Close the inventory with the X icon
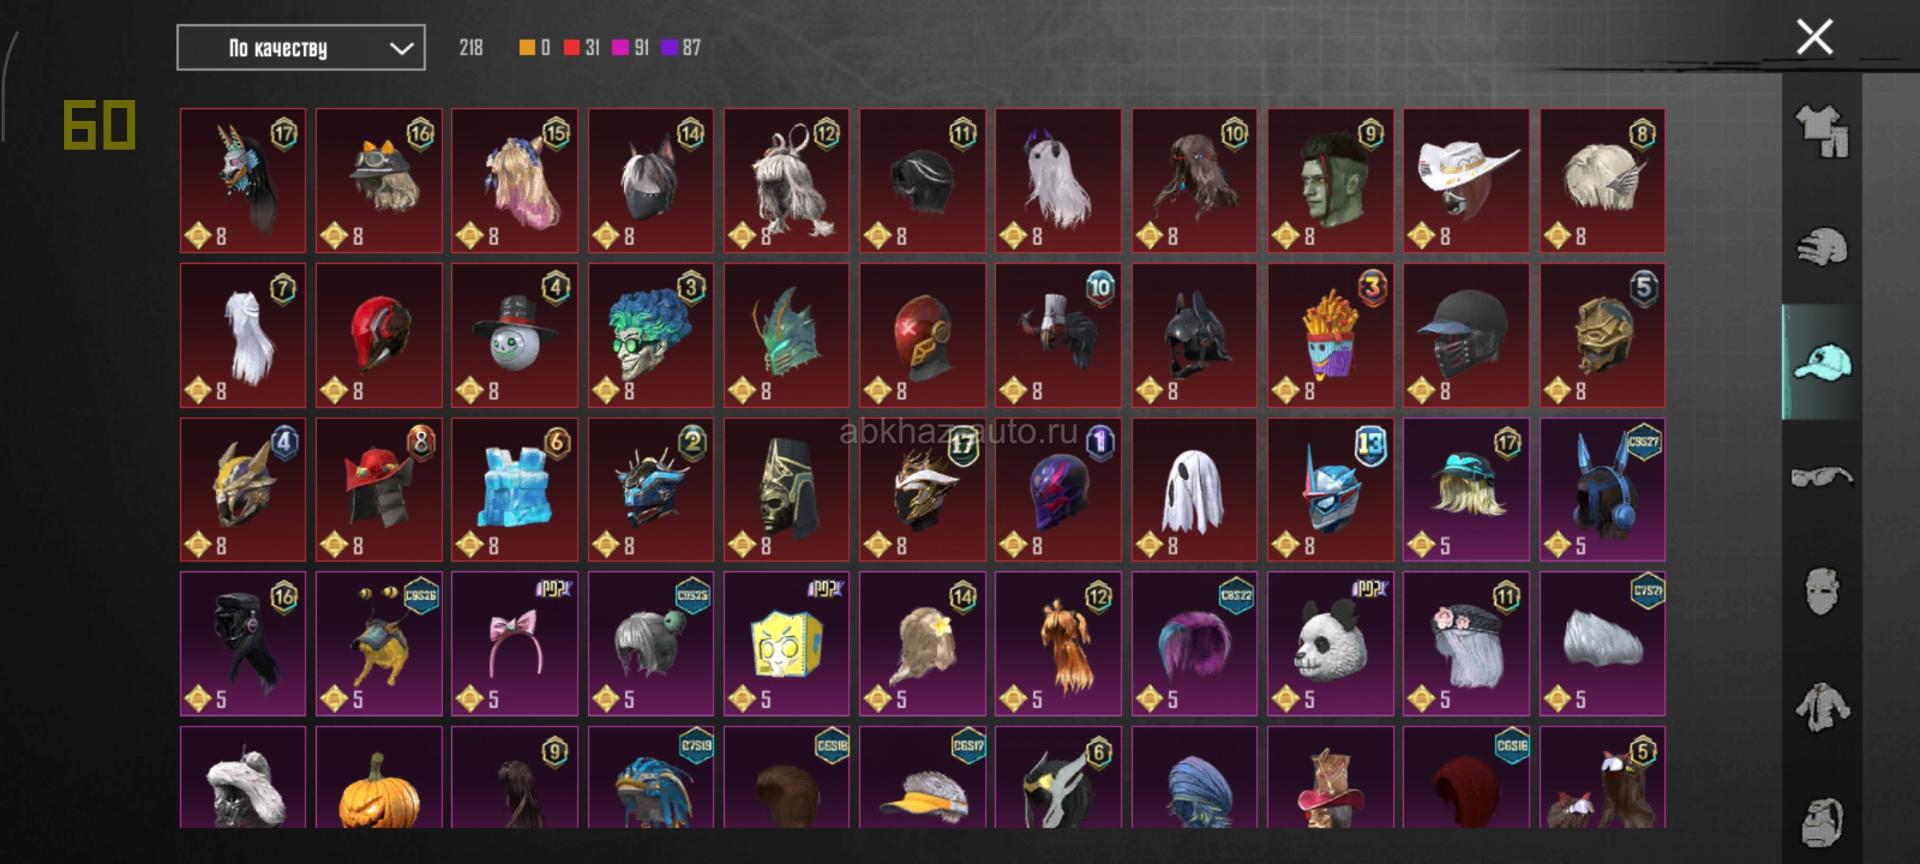 [x=1814, y=37]
